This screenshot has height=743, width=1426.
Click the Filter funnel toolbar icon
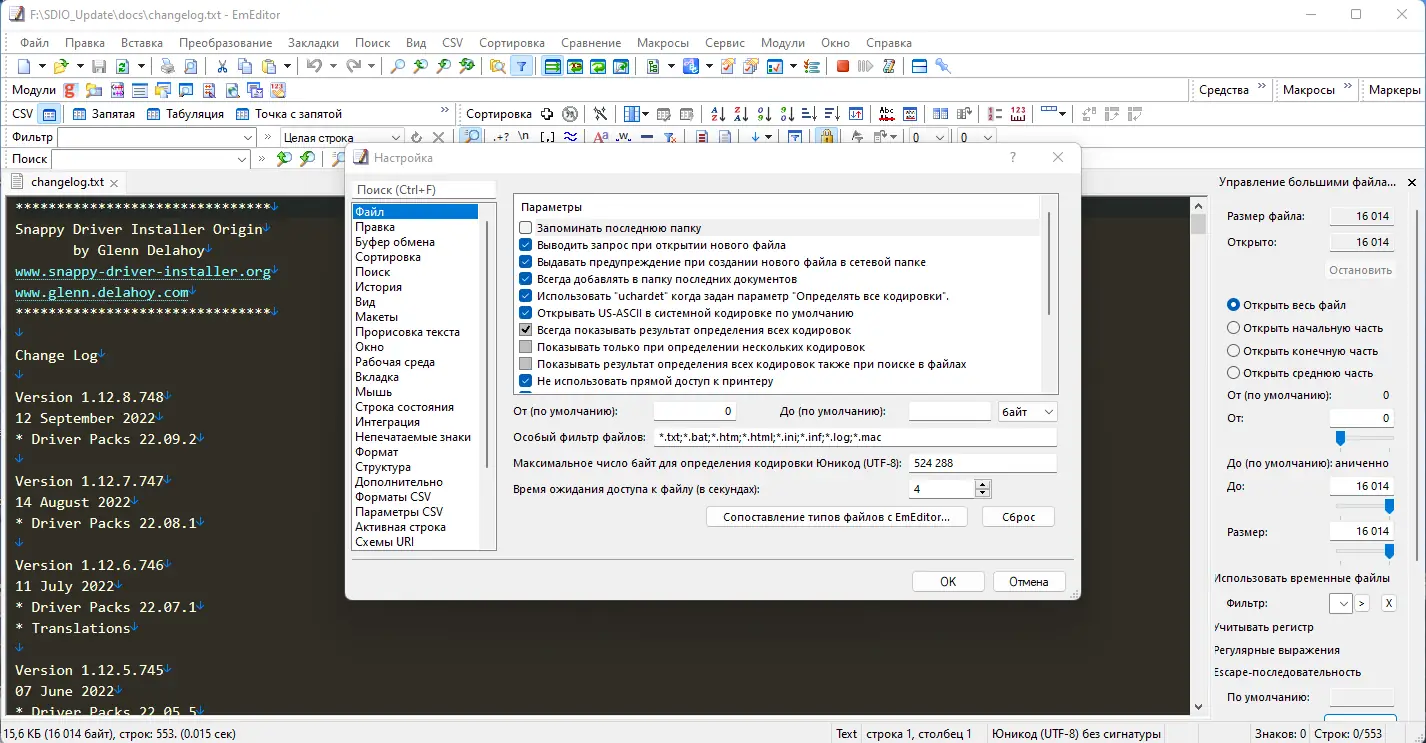point(521,66)
